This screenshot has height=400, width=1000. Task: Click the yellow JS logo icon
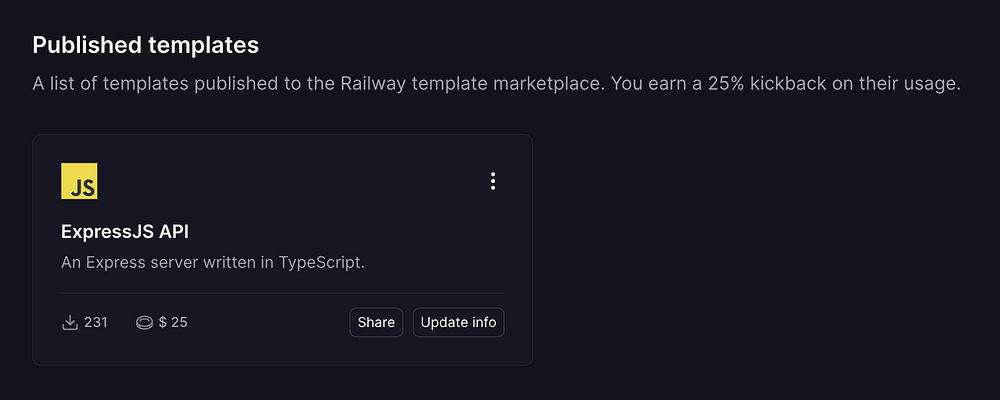coord(79,181)
